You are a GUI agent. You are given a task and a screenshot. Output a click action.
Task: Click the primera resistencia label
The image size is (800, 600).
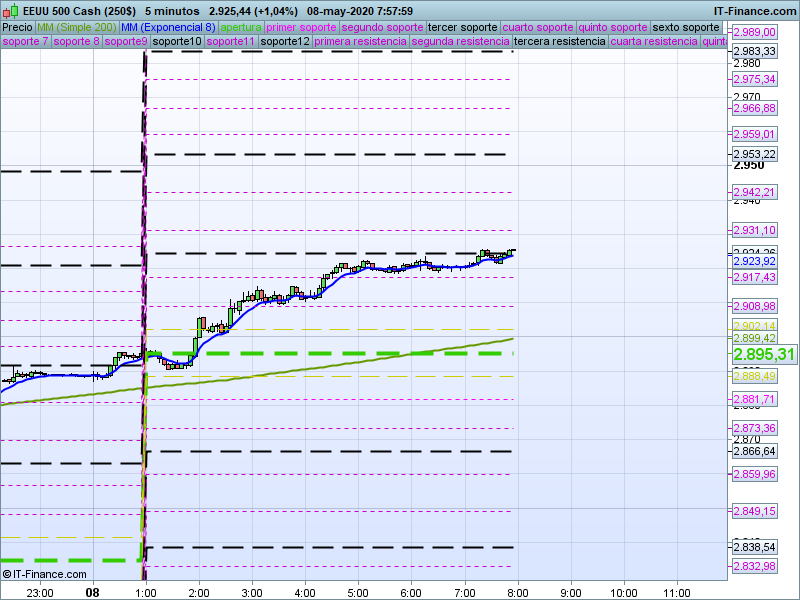click(x=360, y=42)
